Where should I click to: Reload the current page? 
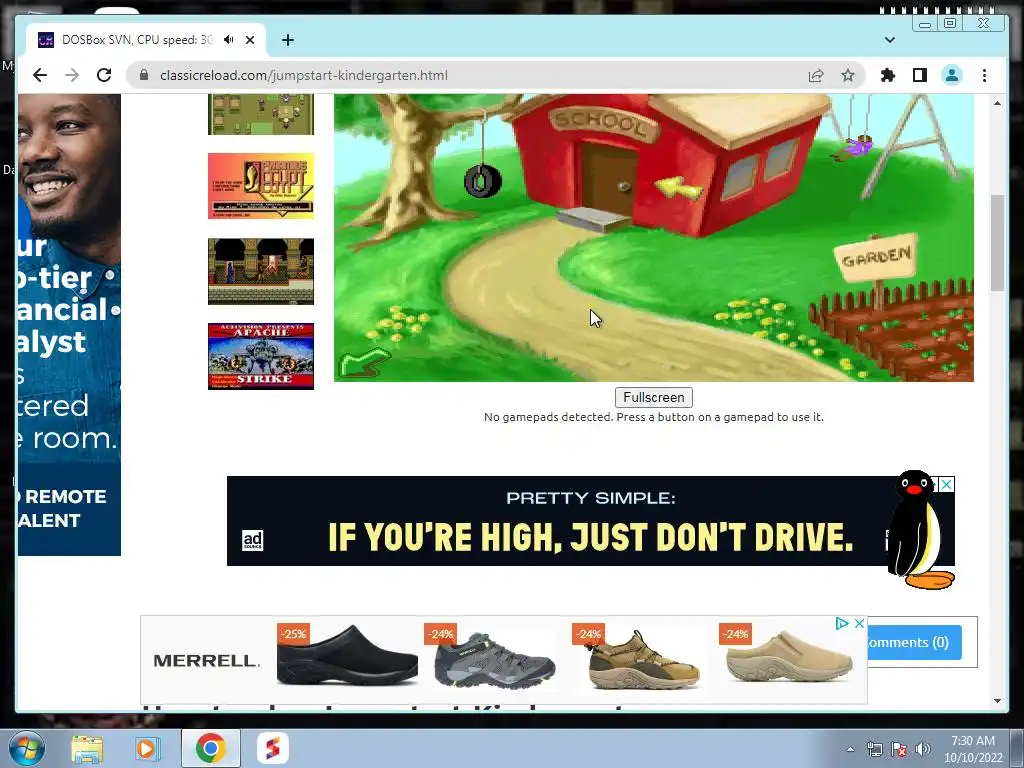[104, 75]
